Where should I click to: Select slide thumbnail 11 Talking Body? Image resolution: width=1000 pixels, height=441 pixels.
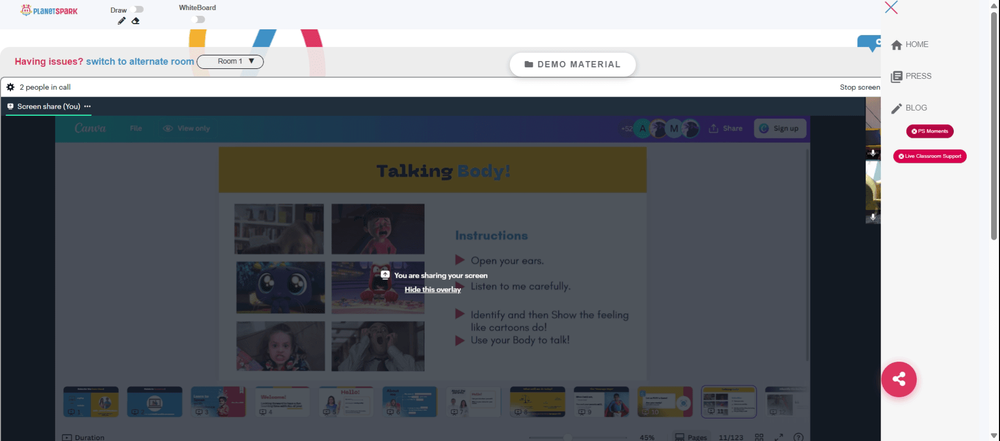pos(729,401)
